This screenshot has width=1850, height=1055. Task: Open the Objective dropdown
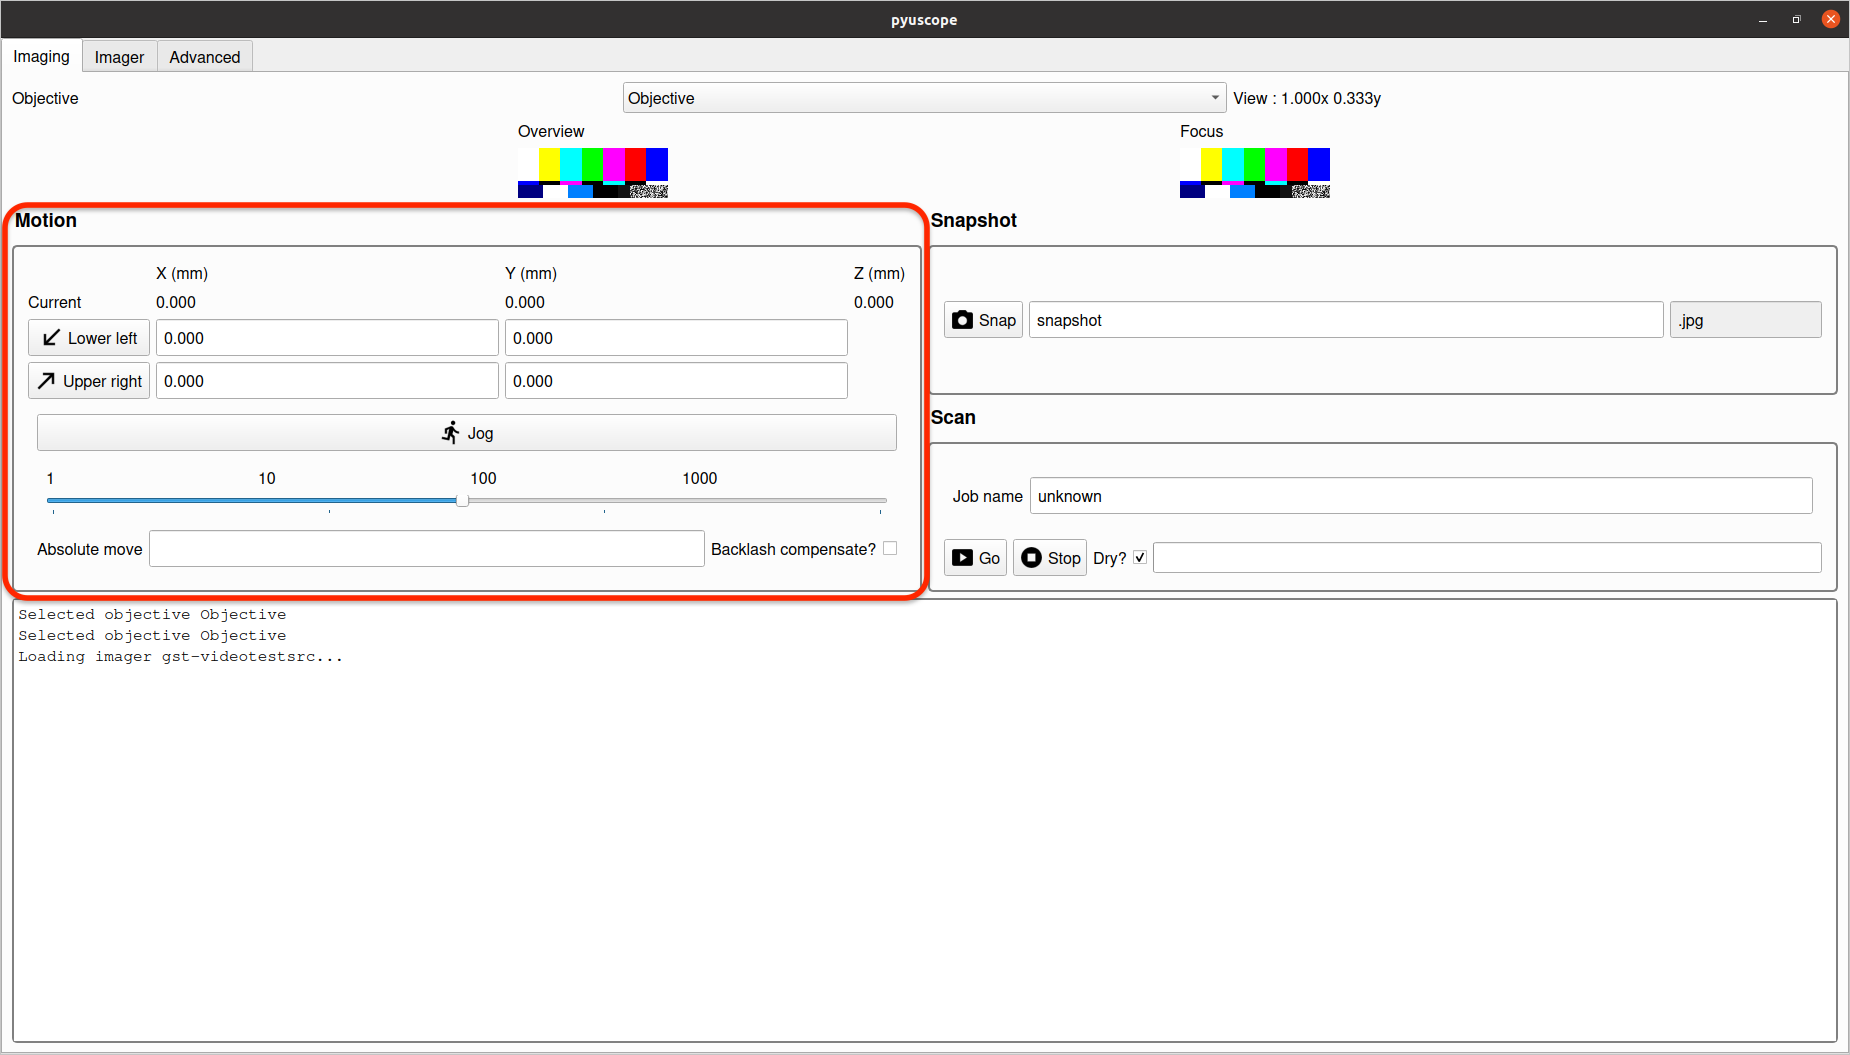(x=924, y=98)
